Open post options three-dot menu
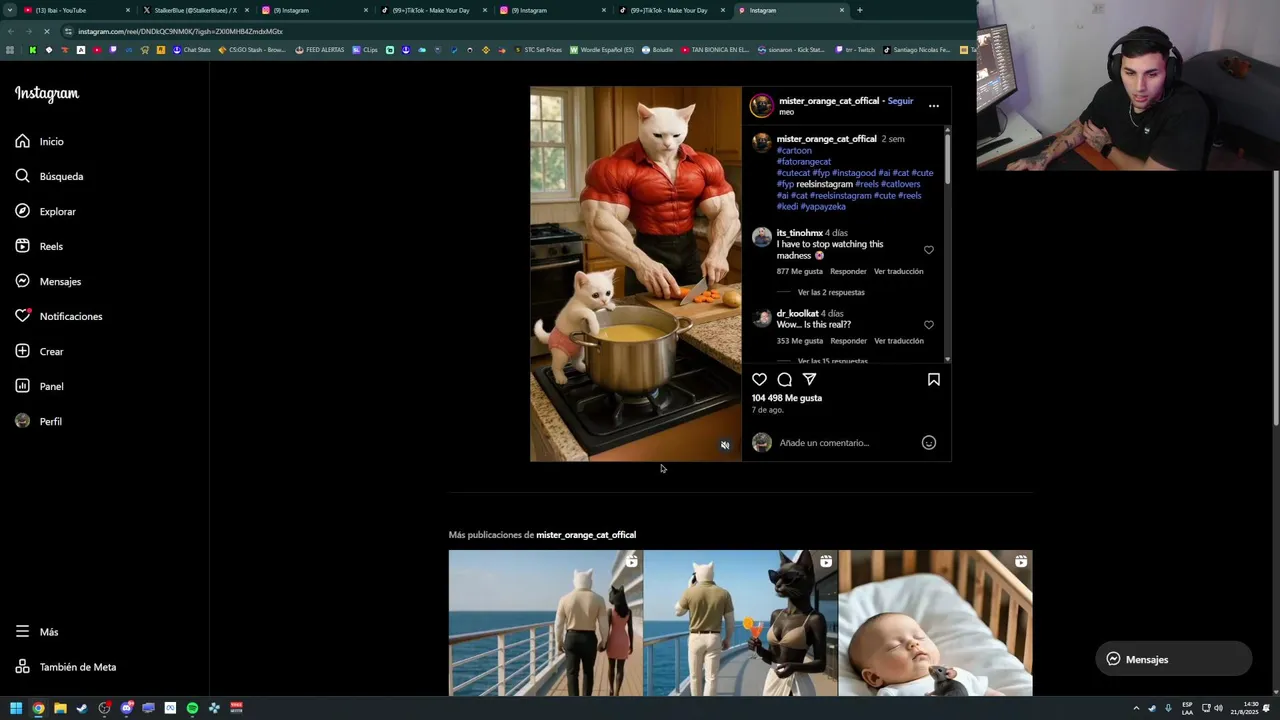The image size is (1280, 720). tap(934, 106)
